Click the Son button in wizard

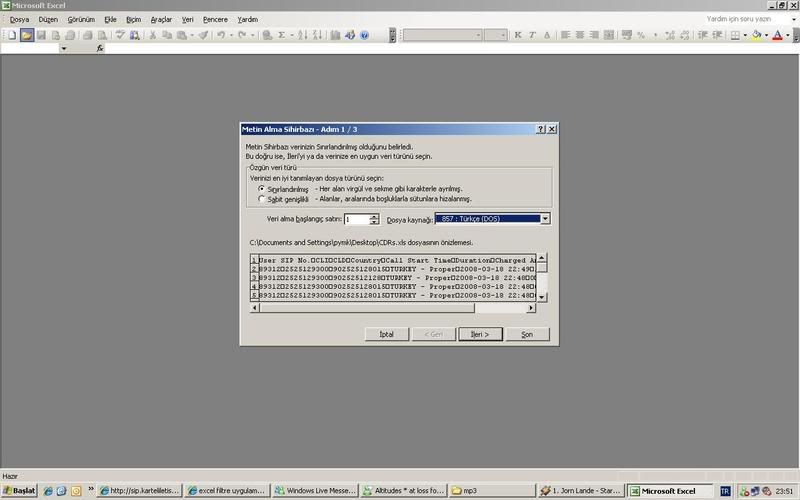pyautogui.click(x=527, y=334)
